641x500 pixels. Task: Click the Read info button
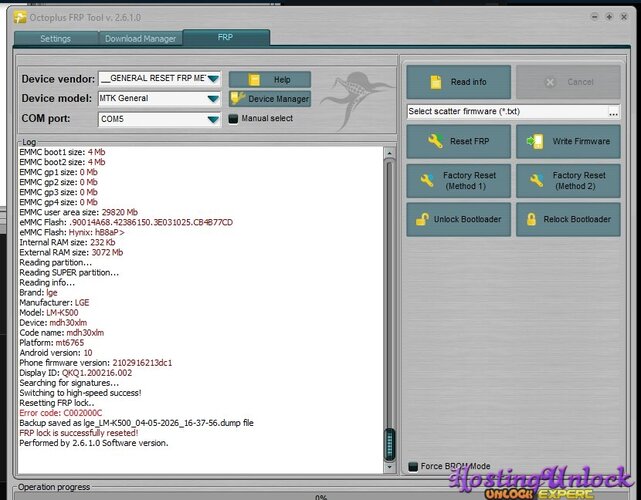click(458, 82)
